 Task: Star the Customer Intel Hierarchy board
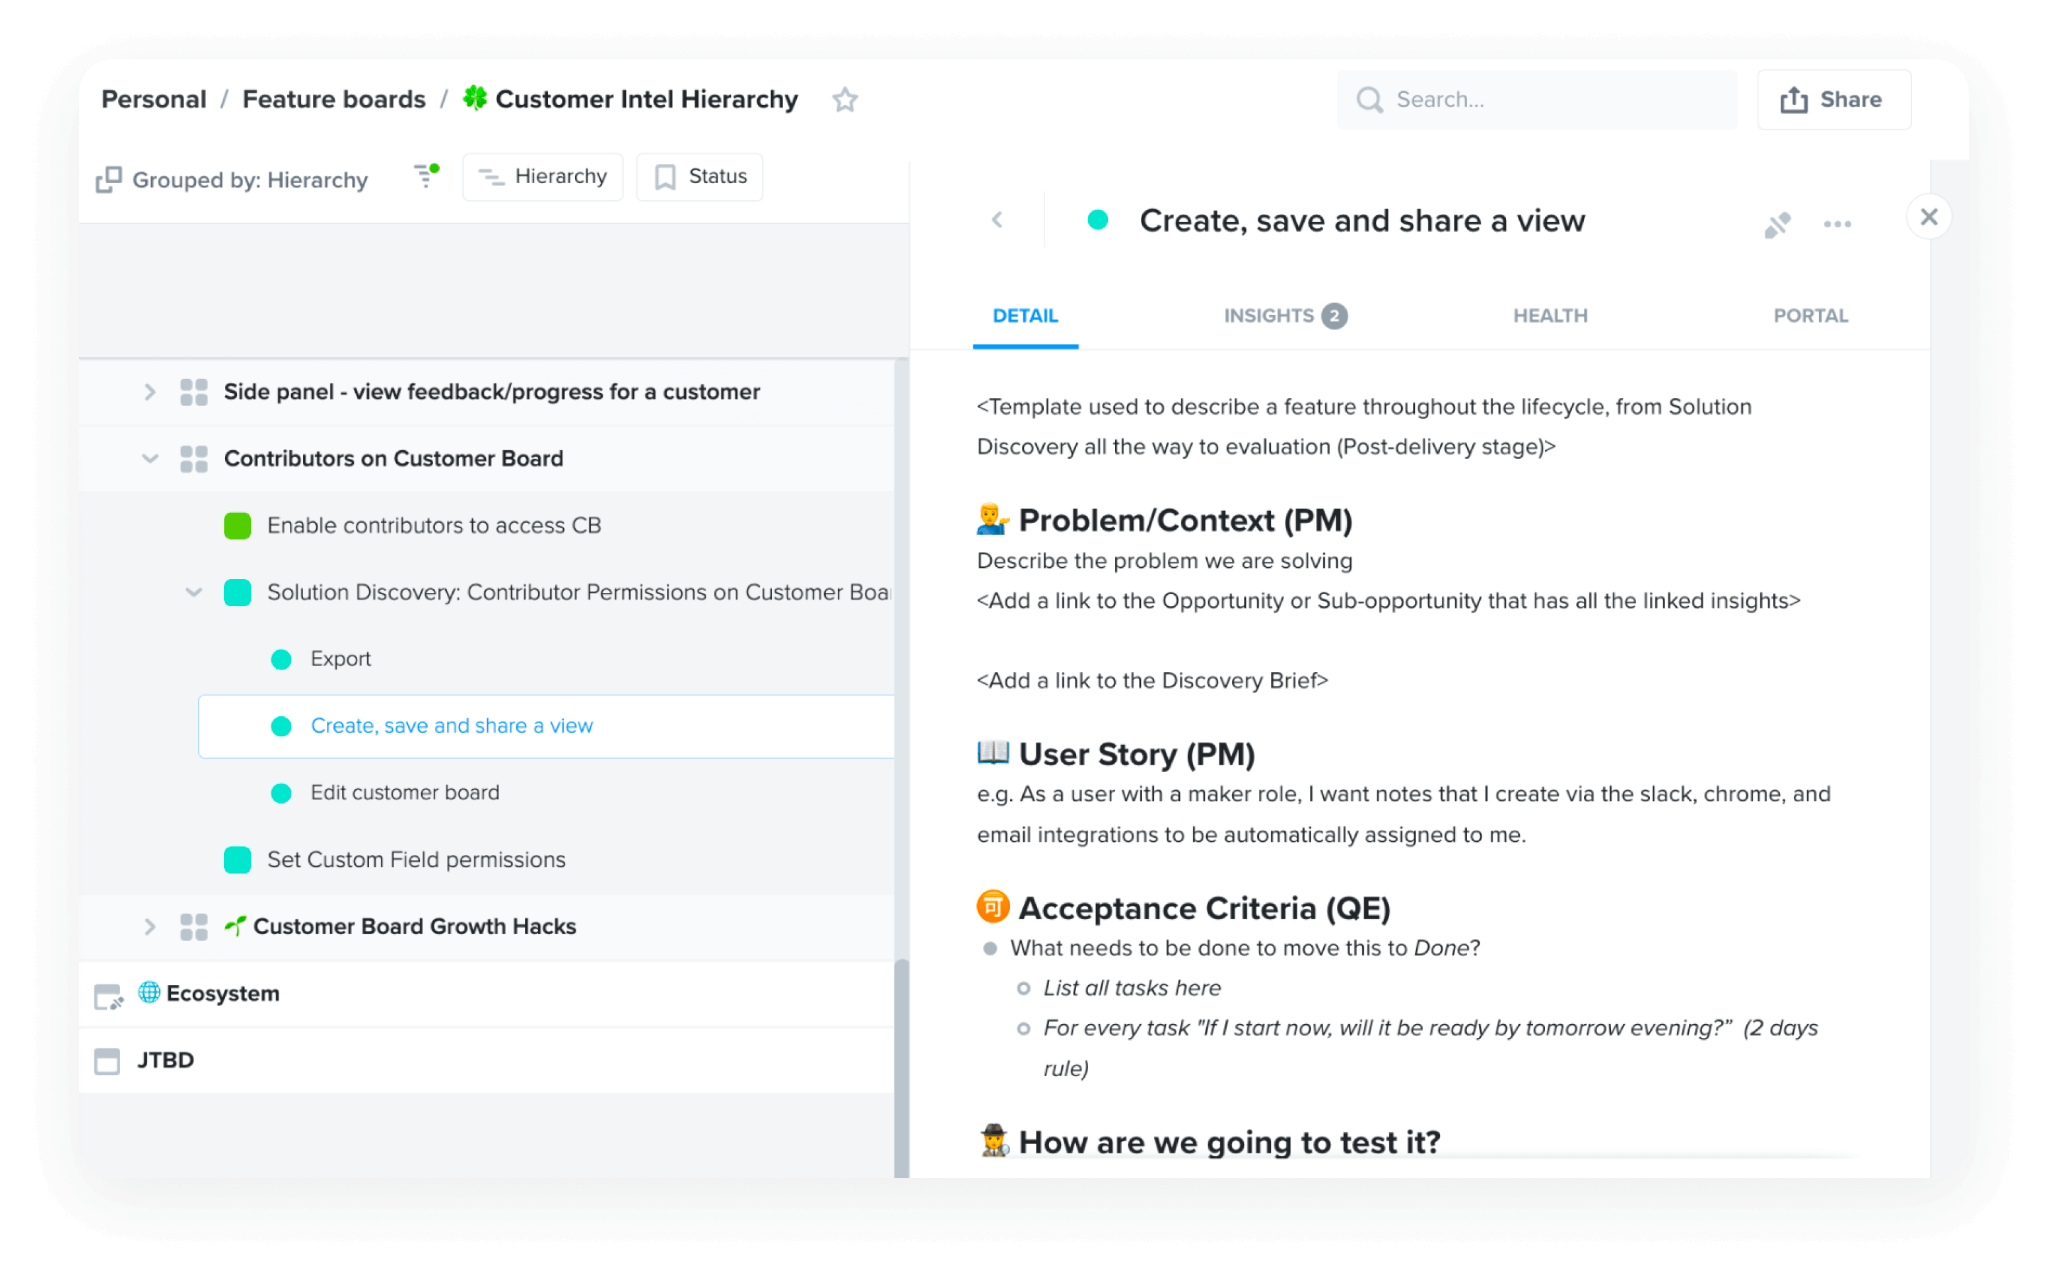[845, 100]
